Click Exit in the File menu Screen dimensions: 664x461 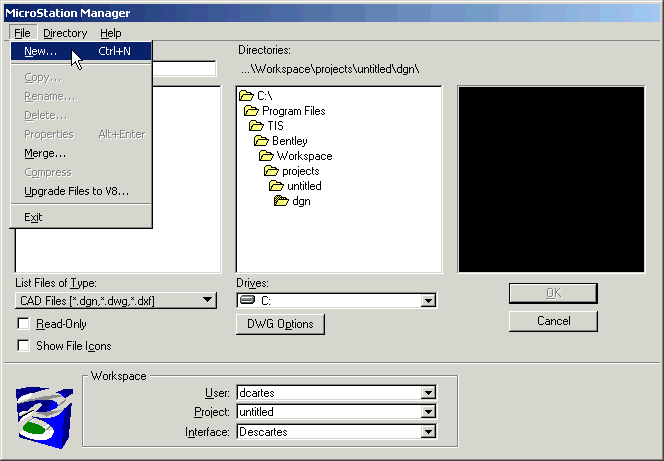(81, 217)
